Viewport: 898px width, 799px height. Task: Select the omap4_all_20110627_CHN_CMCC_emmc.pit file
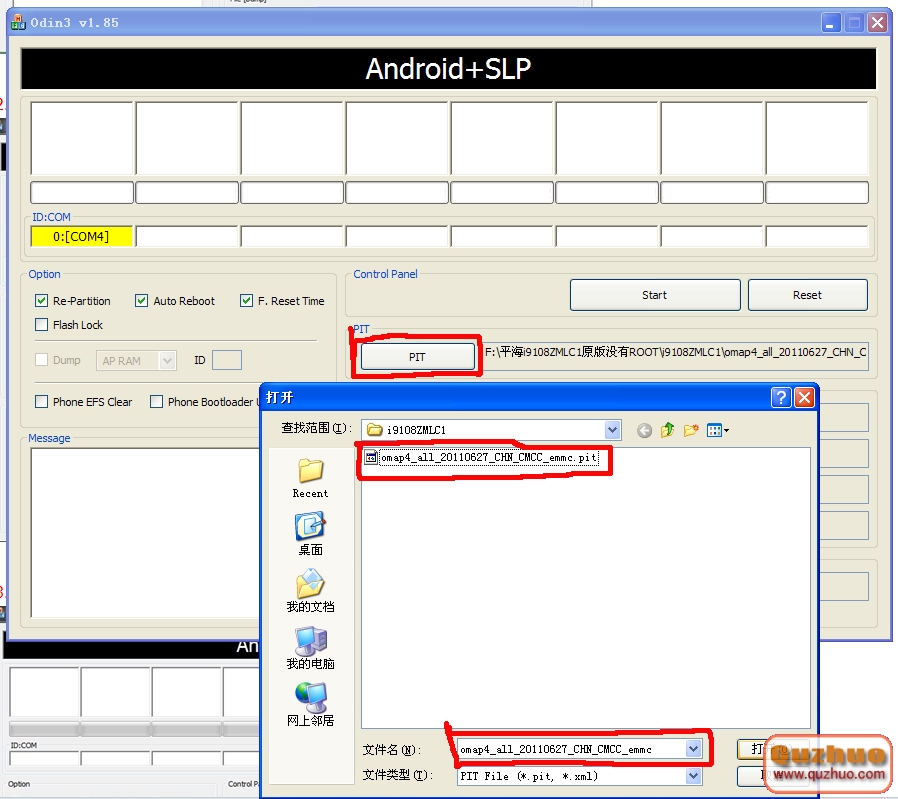(482, 458)
